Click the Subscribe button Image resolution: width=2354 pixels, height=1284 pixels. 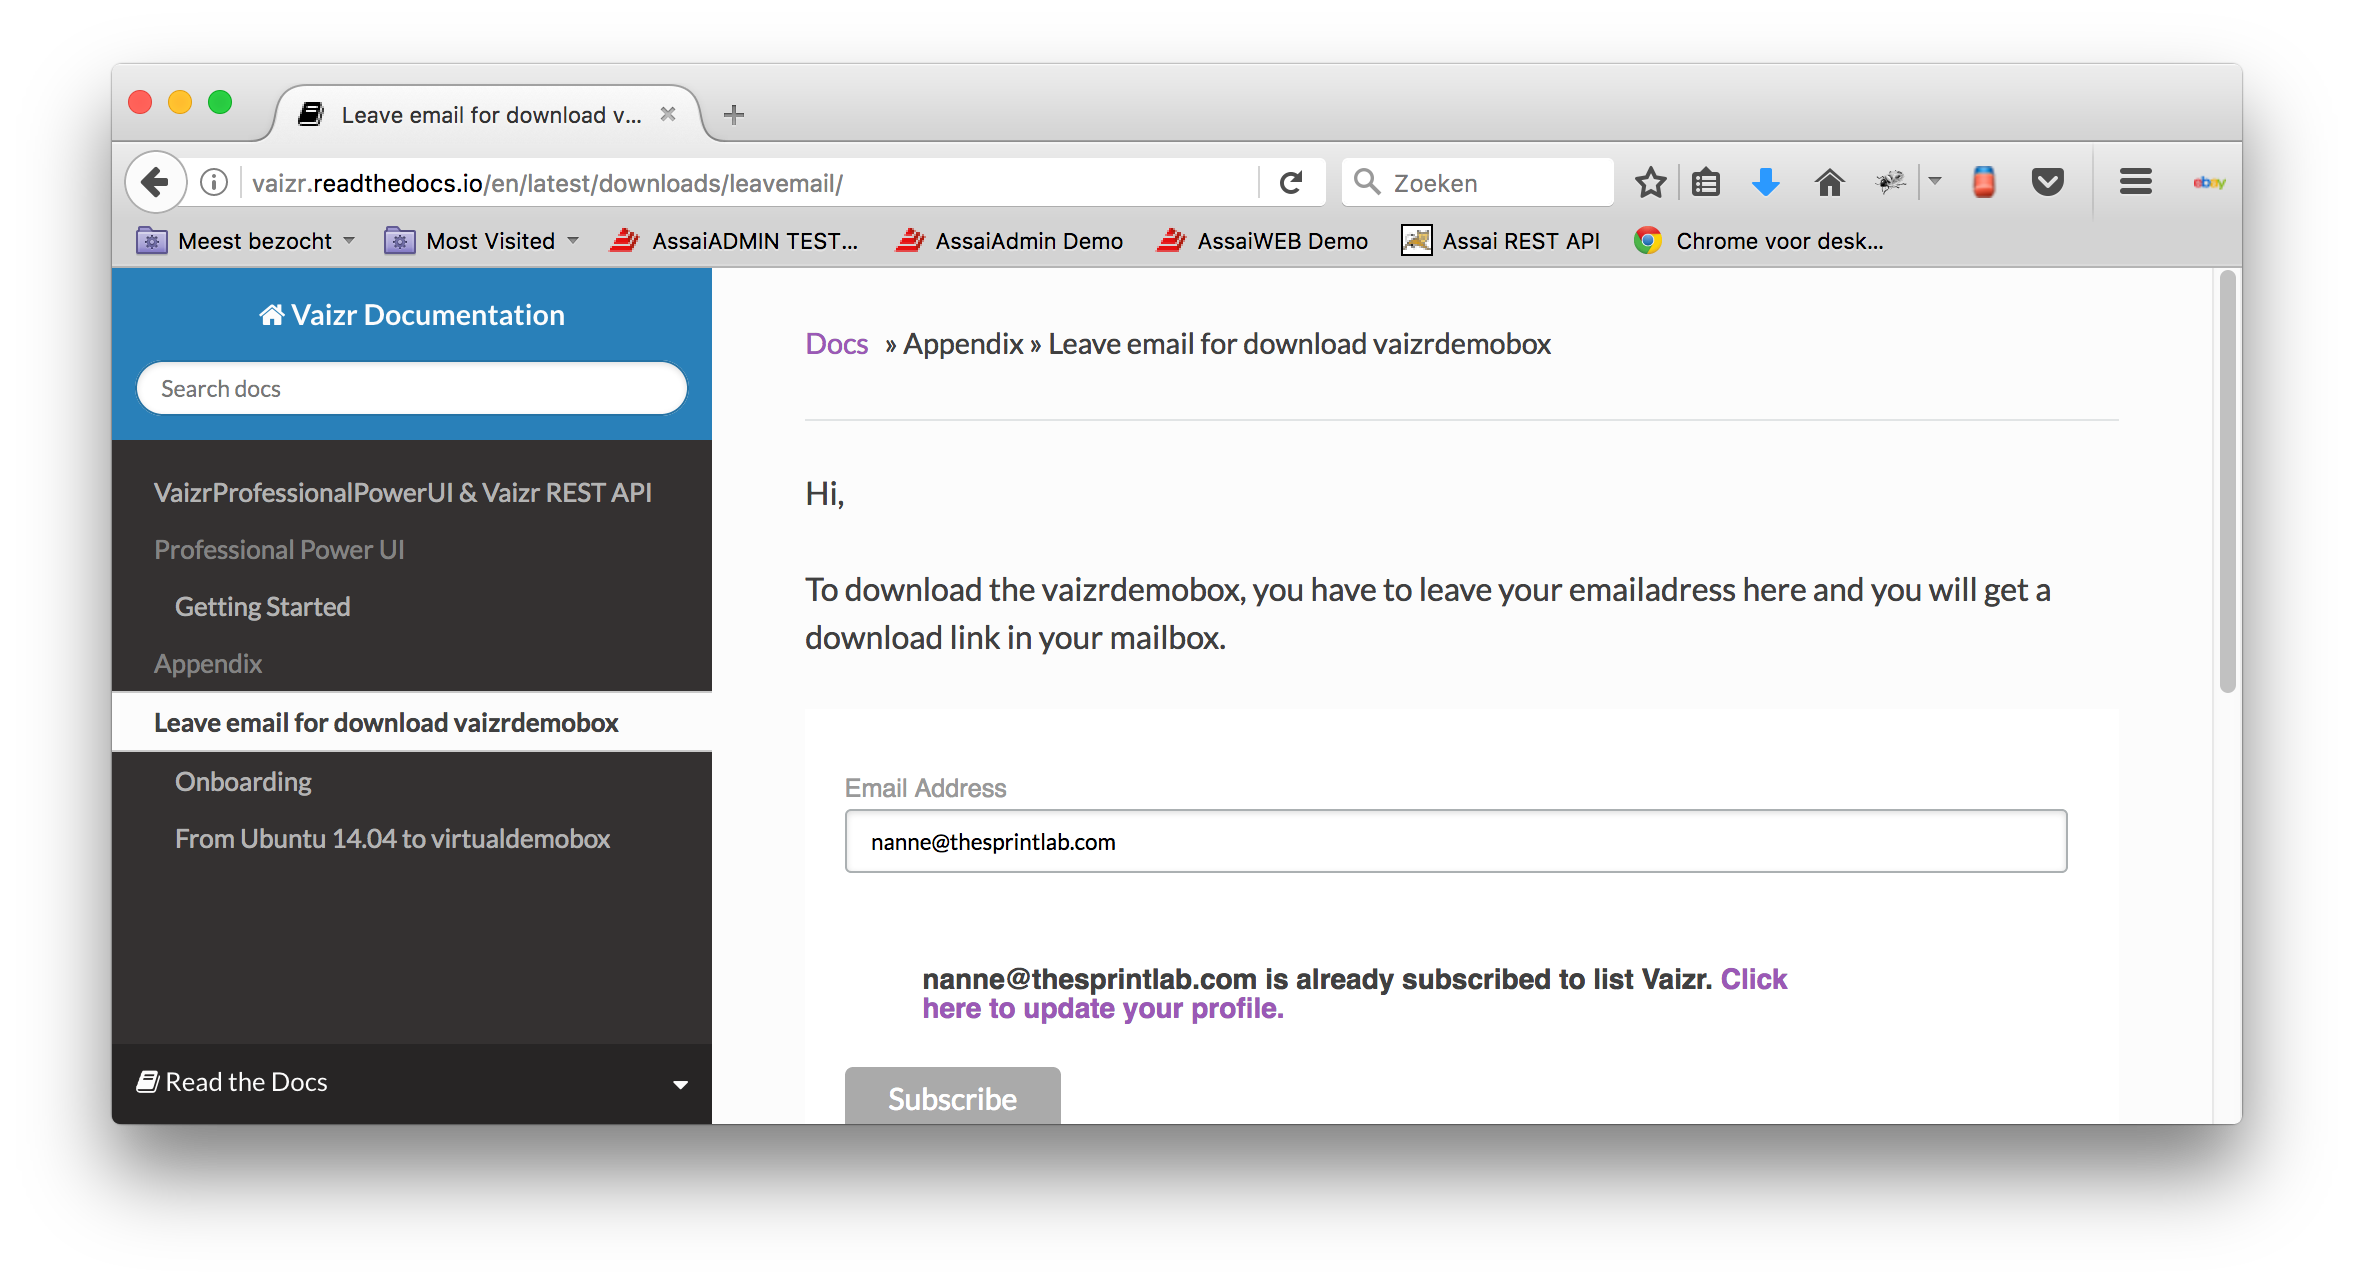[x=952, y=1097]
